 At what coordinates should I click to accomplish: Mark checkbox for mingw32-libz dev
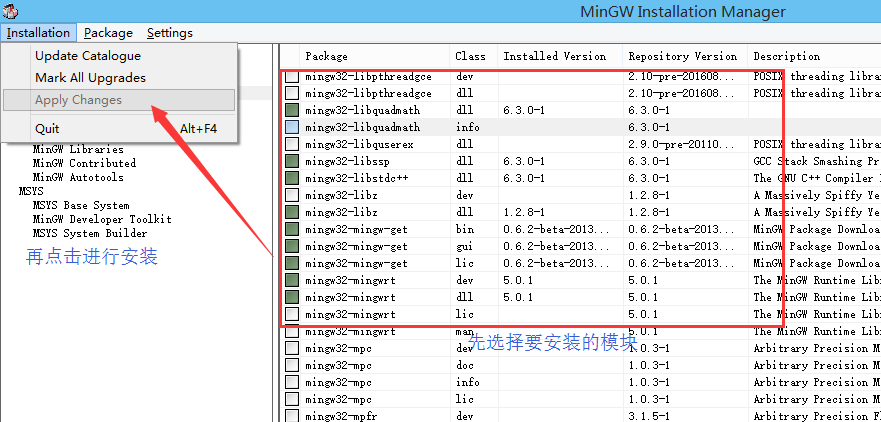pyautogui.click(x=292, y=196)
